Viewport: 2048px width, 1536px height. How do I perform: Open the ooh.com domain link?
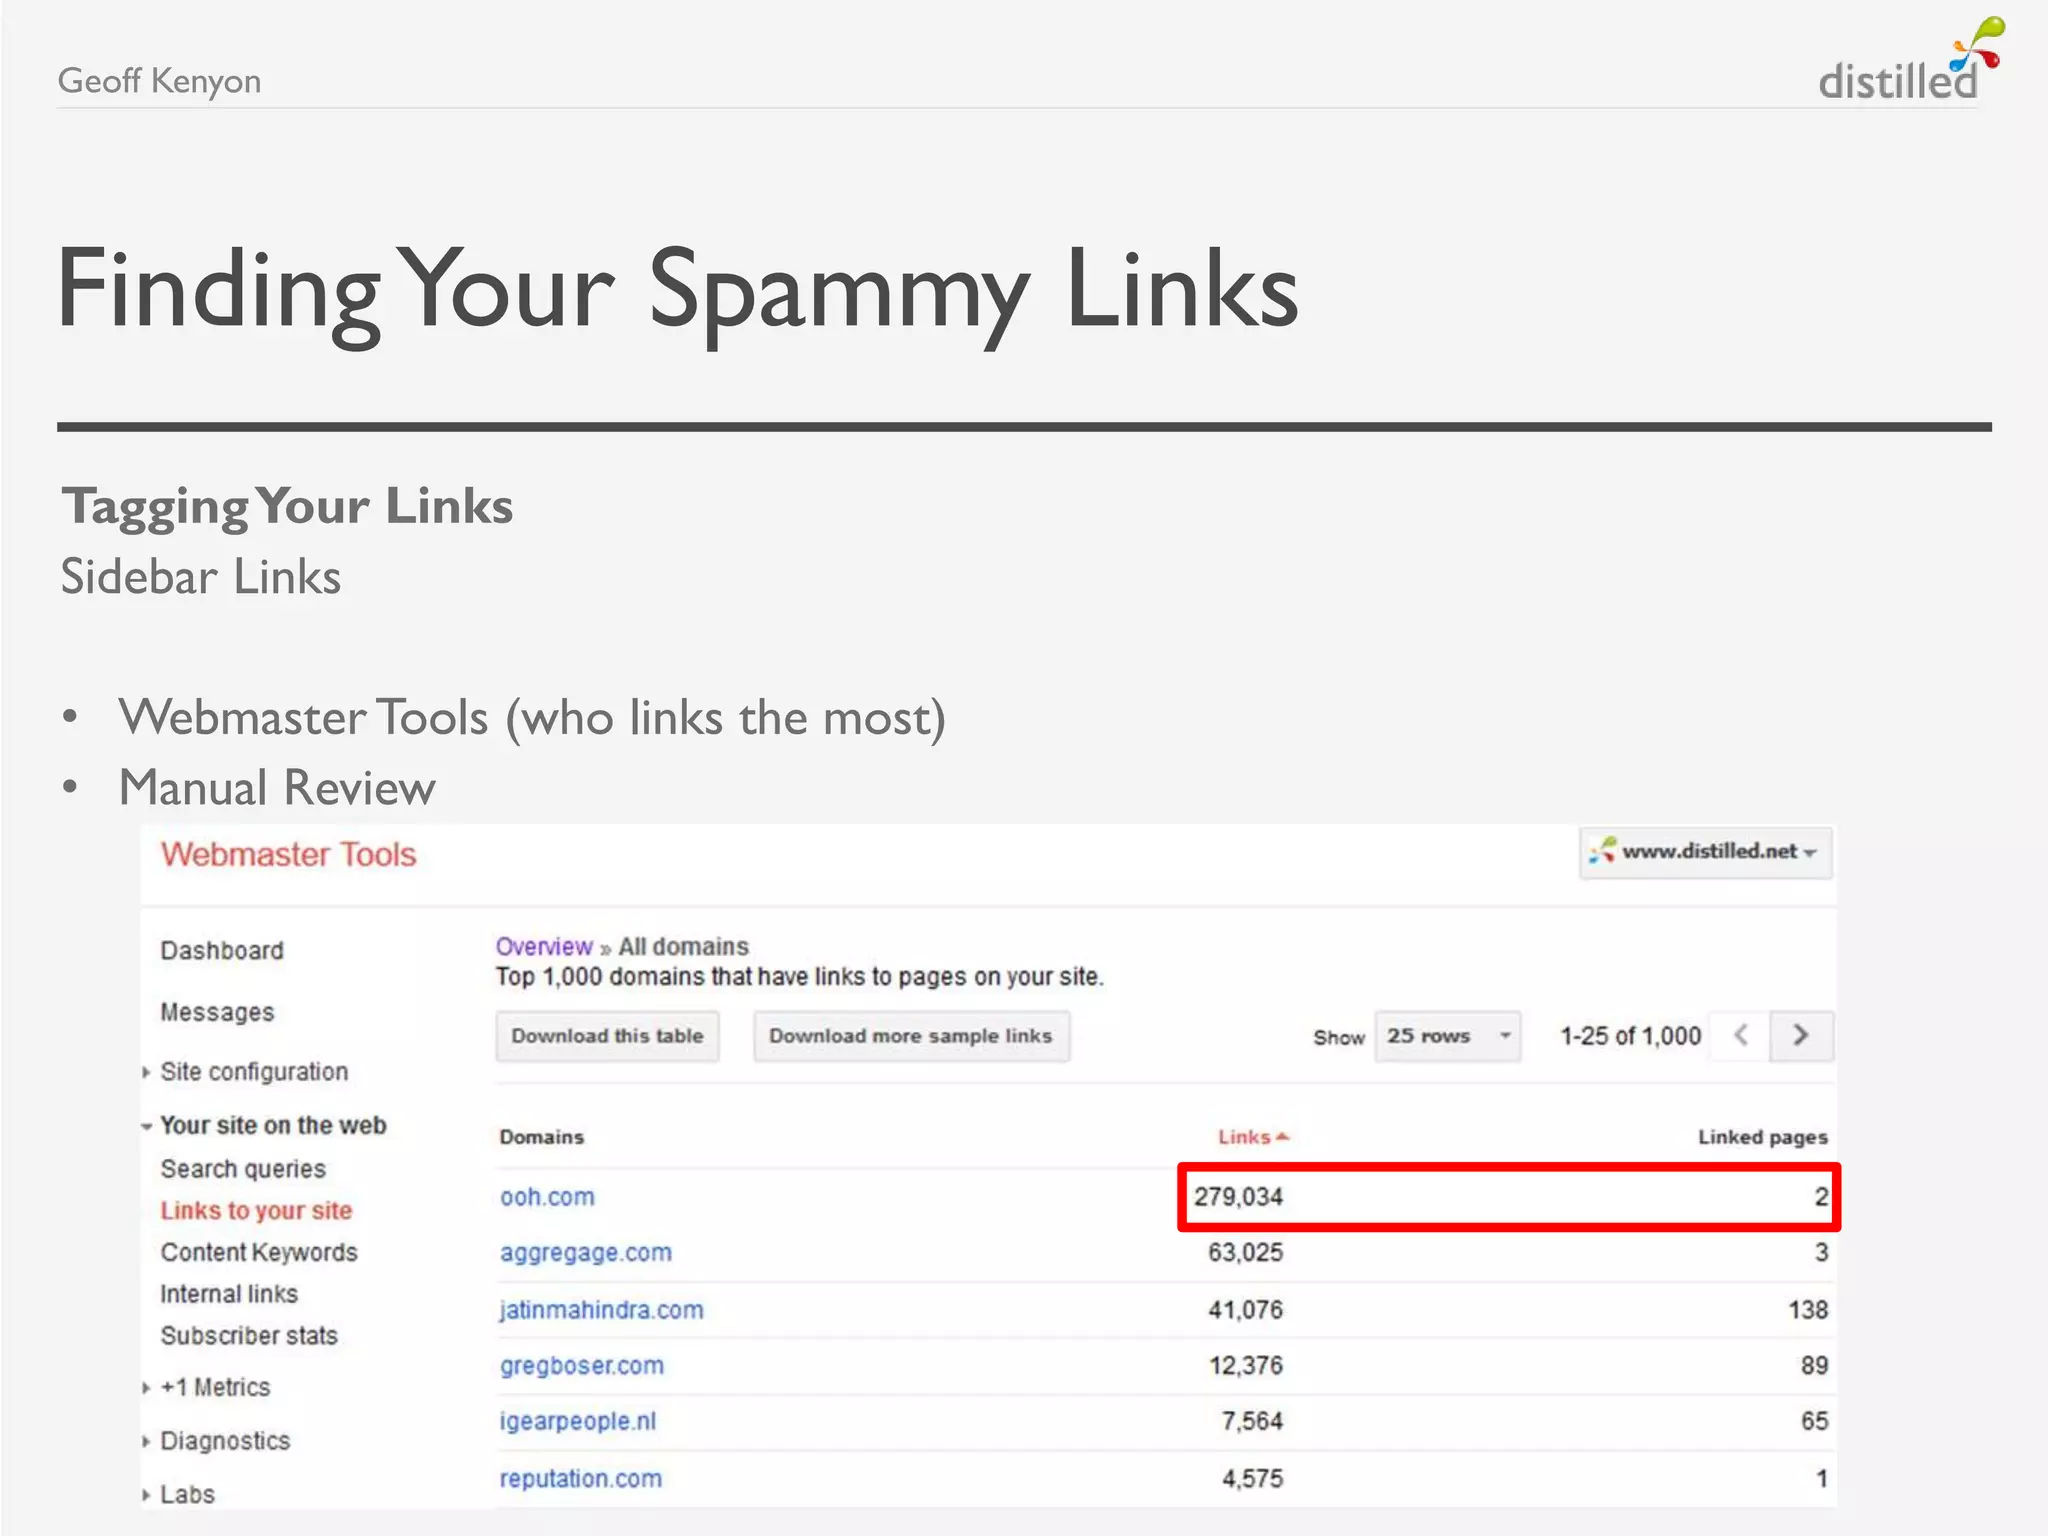pyautogui.click(x=547, y=1197)
